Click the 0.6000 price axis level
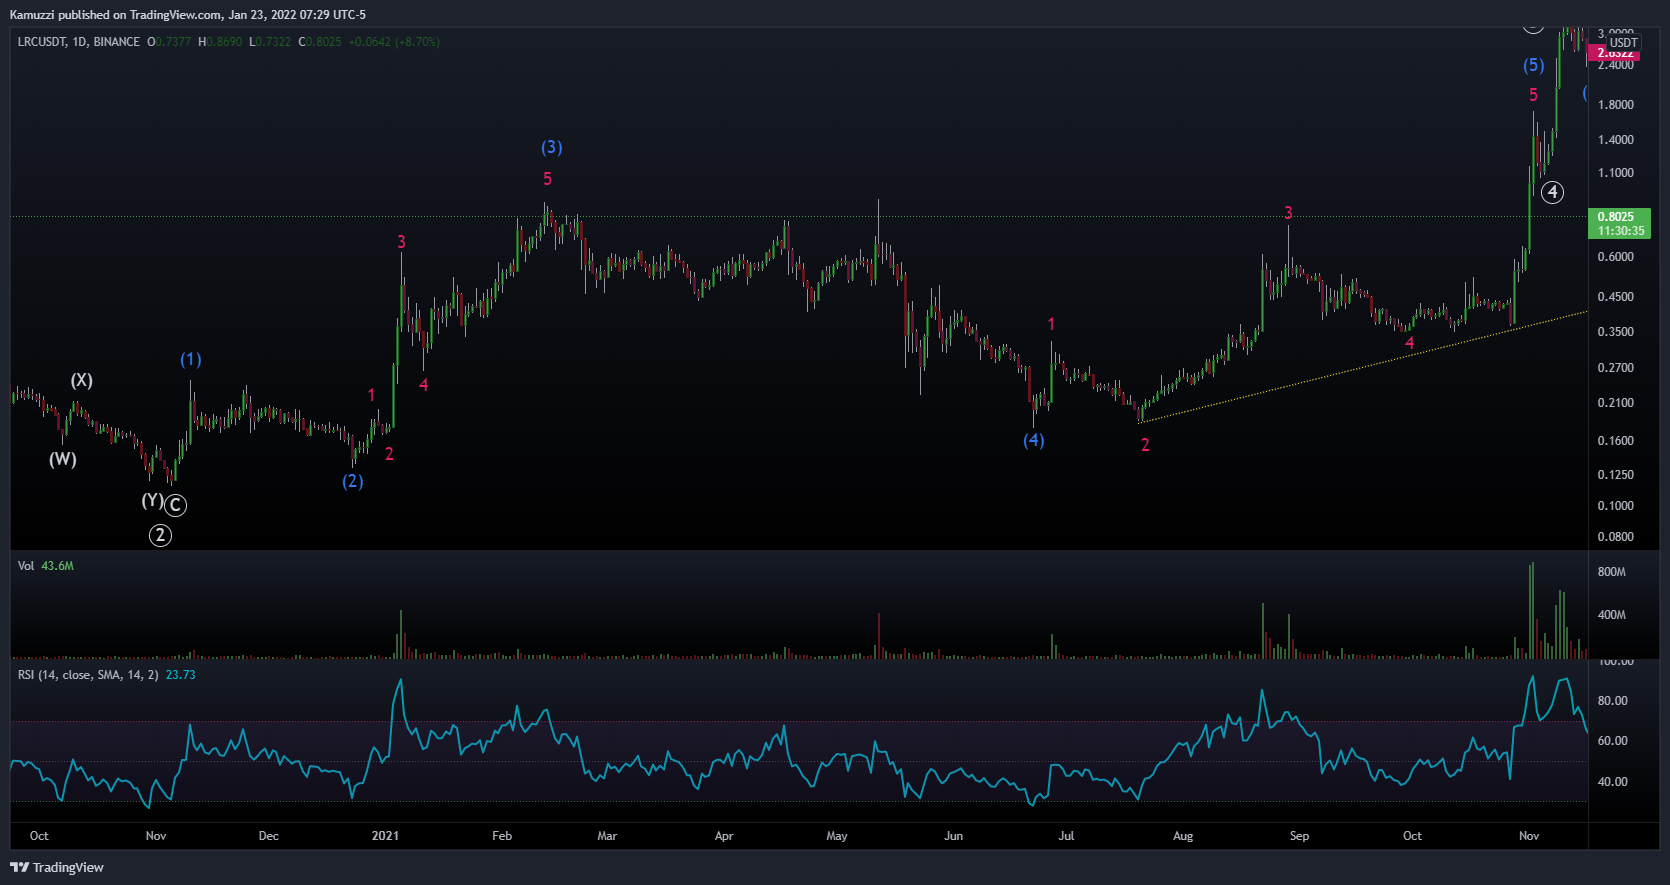Screen dimensions: 1670x885 point(1616,257)
